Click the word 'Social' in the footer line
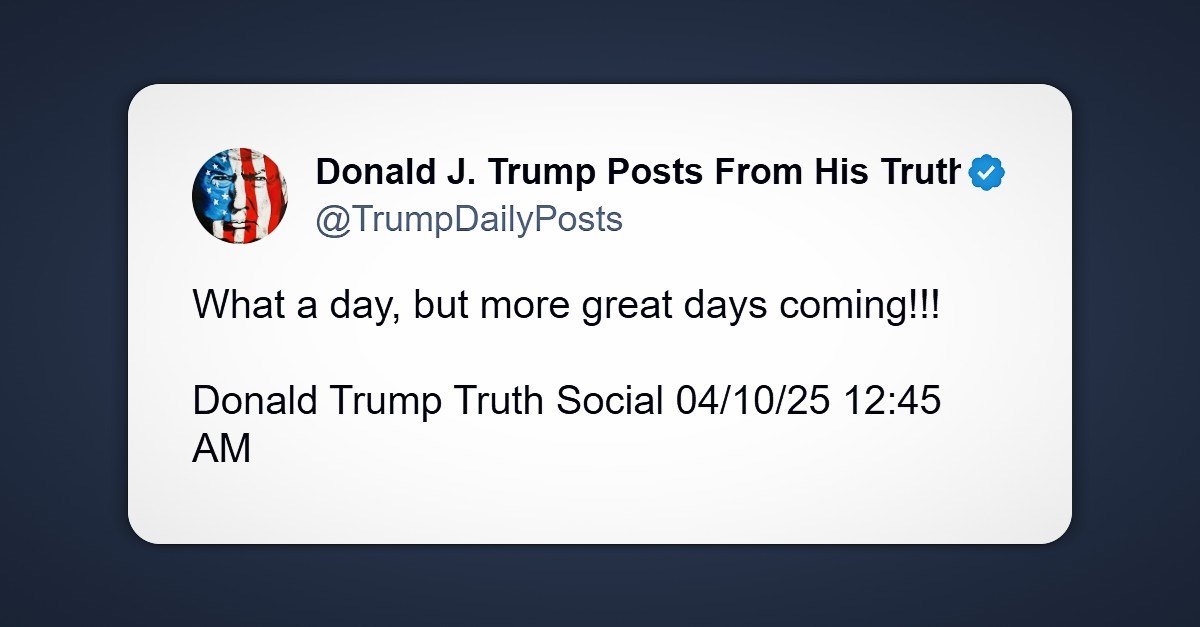The width and height of the screenshot is (1200, 627). 610,401
